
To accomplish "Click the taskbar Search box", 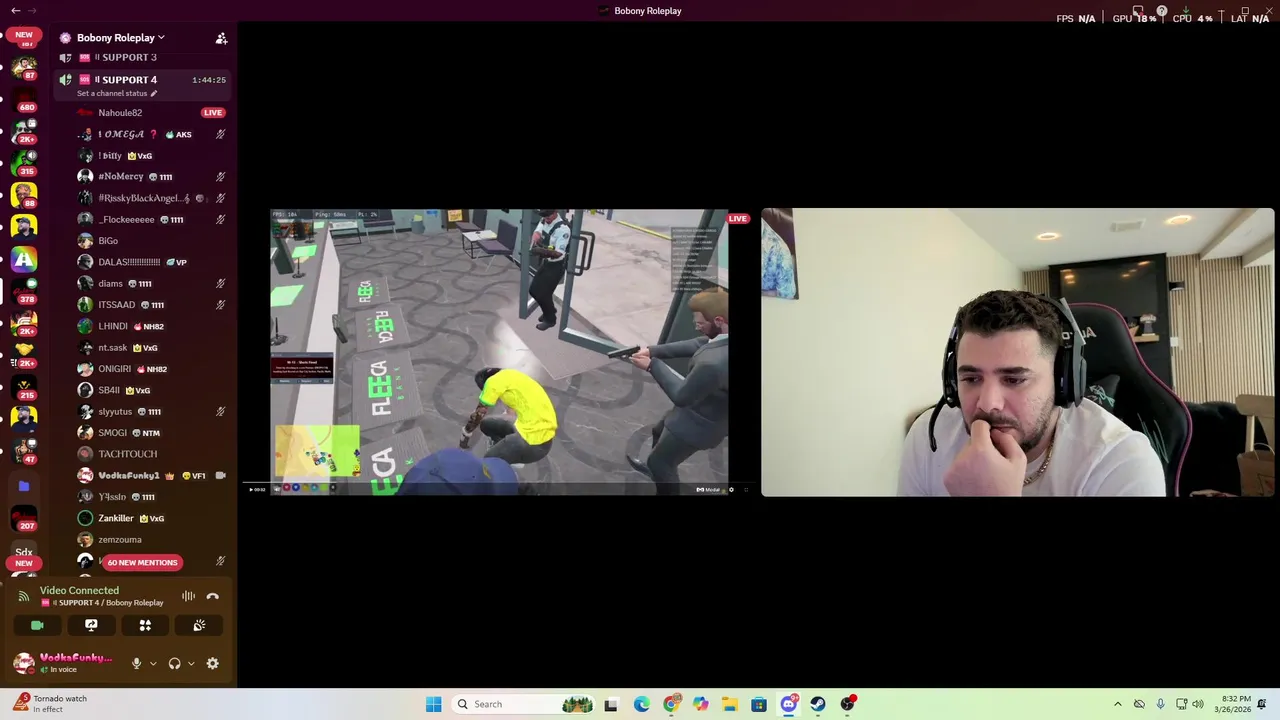I will [x=524, y=704].
